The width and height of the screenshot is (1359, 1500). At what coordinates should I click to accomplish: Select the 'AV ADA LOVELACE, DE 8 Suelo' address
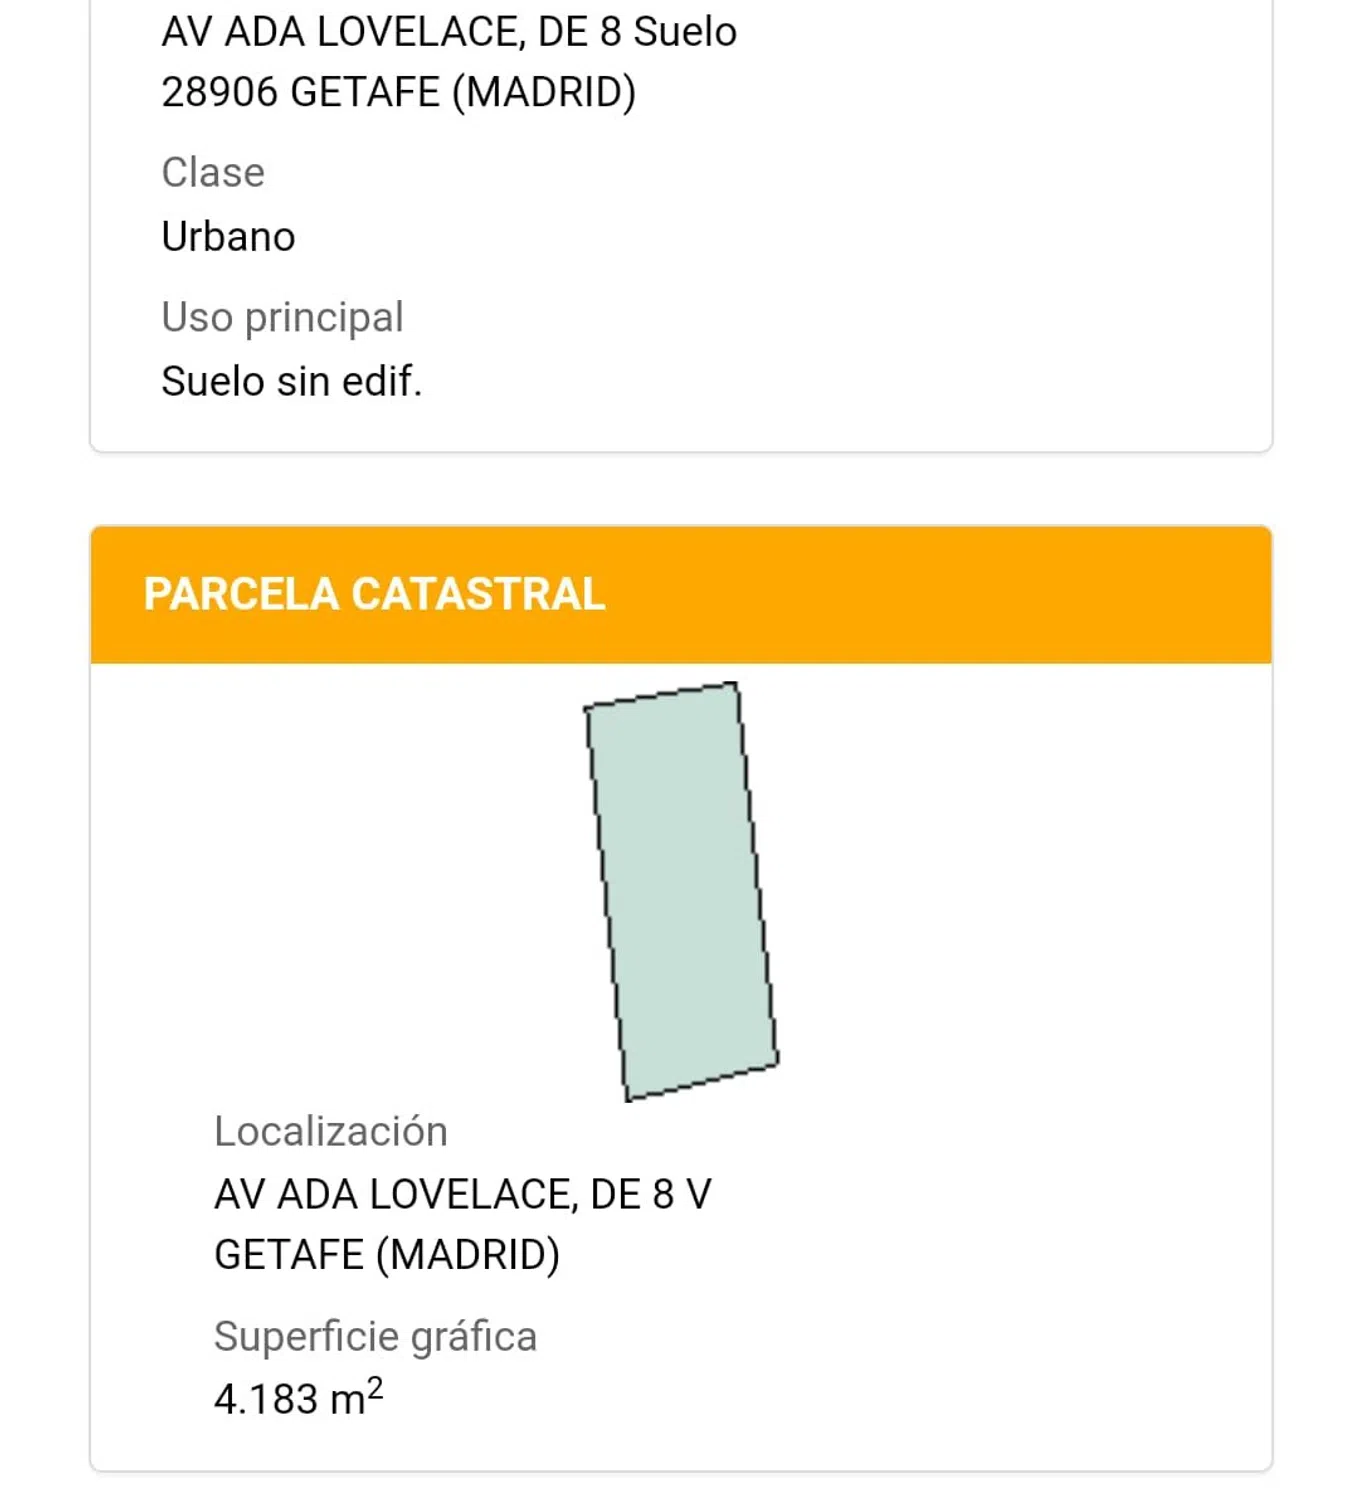(448, 32)
